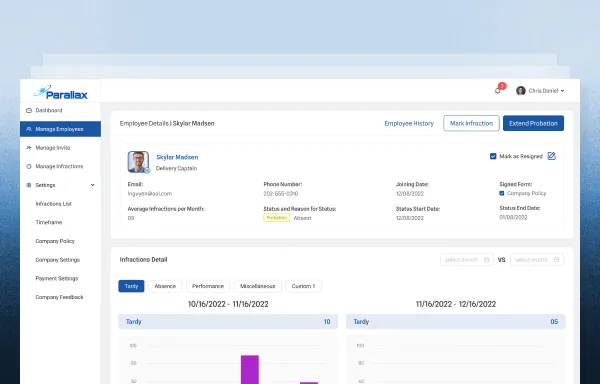The width and height of the screenshot is (600, 384).
Task: Open Timeframe settings
Action: 49,223
